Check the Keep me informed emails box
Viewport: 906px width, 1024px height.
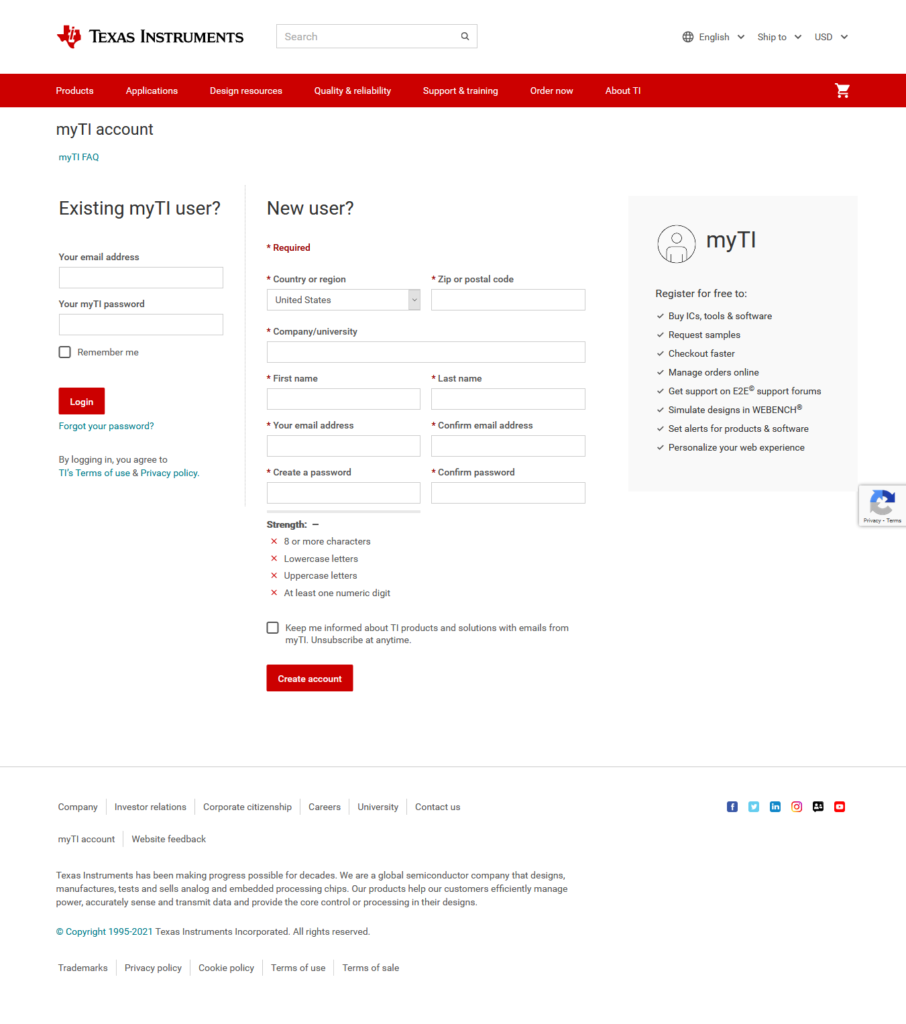pos(273,628)
